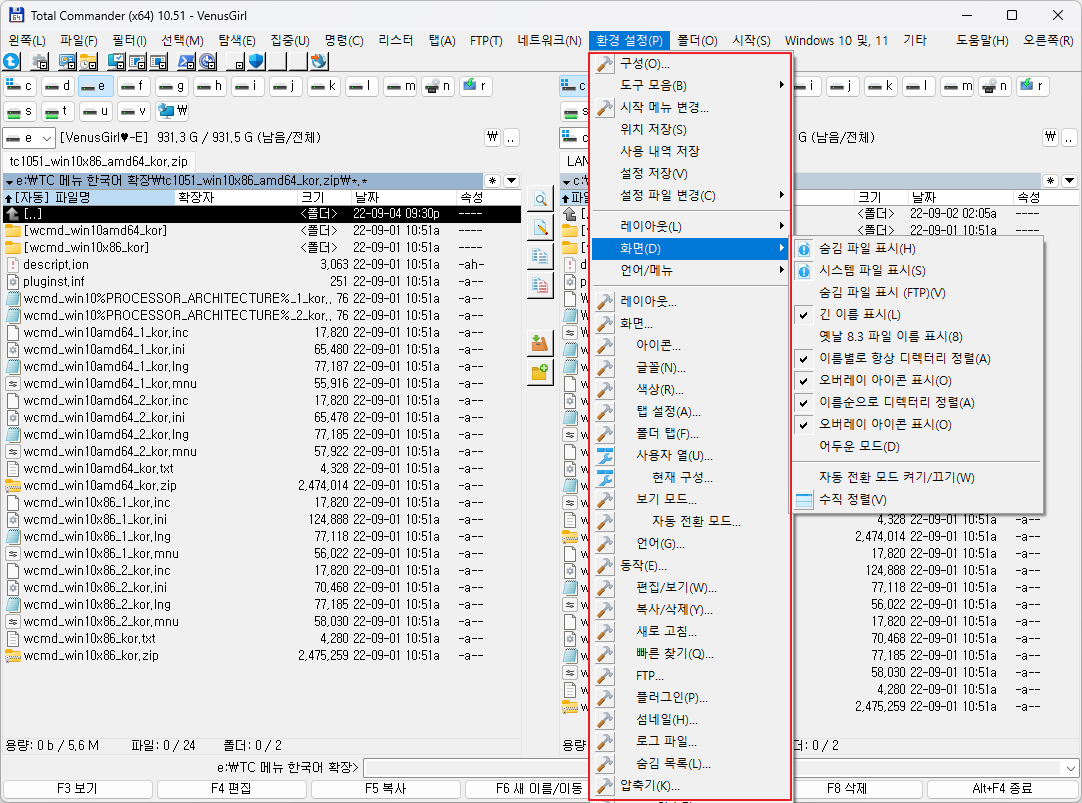The image size is (1082, 803).
Task: Select drive r in left panel drive bar
Action: (475, 86)
